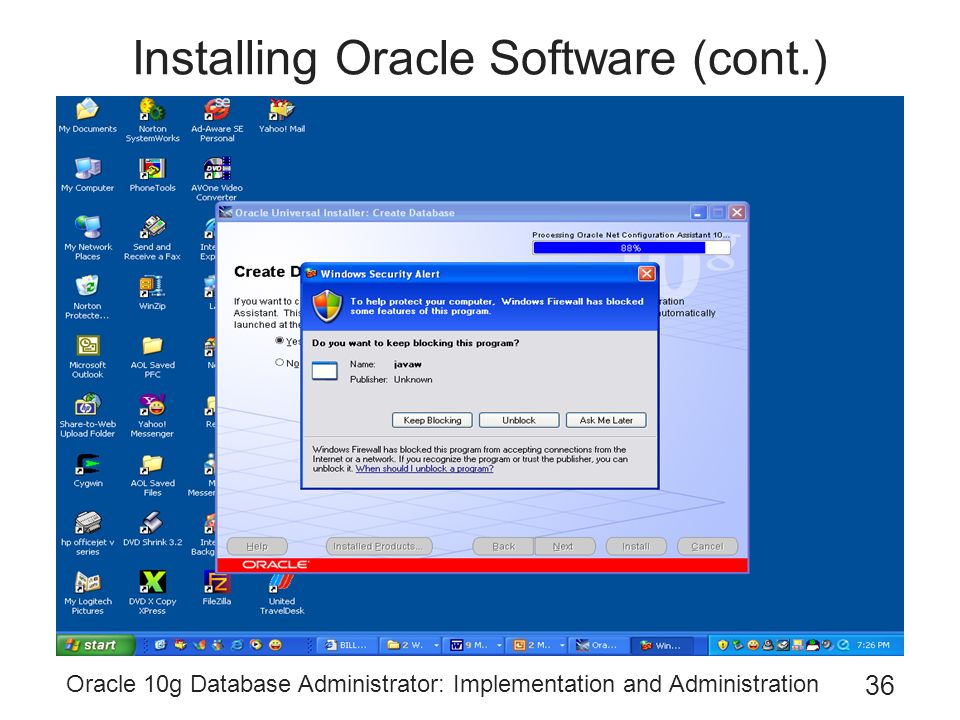Open Microsoft Outlook desktop icon
Screen dimensions: 960x720
[x=88, y=356]
